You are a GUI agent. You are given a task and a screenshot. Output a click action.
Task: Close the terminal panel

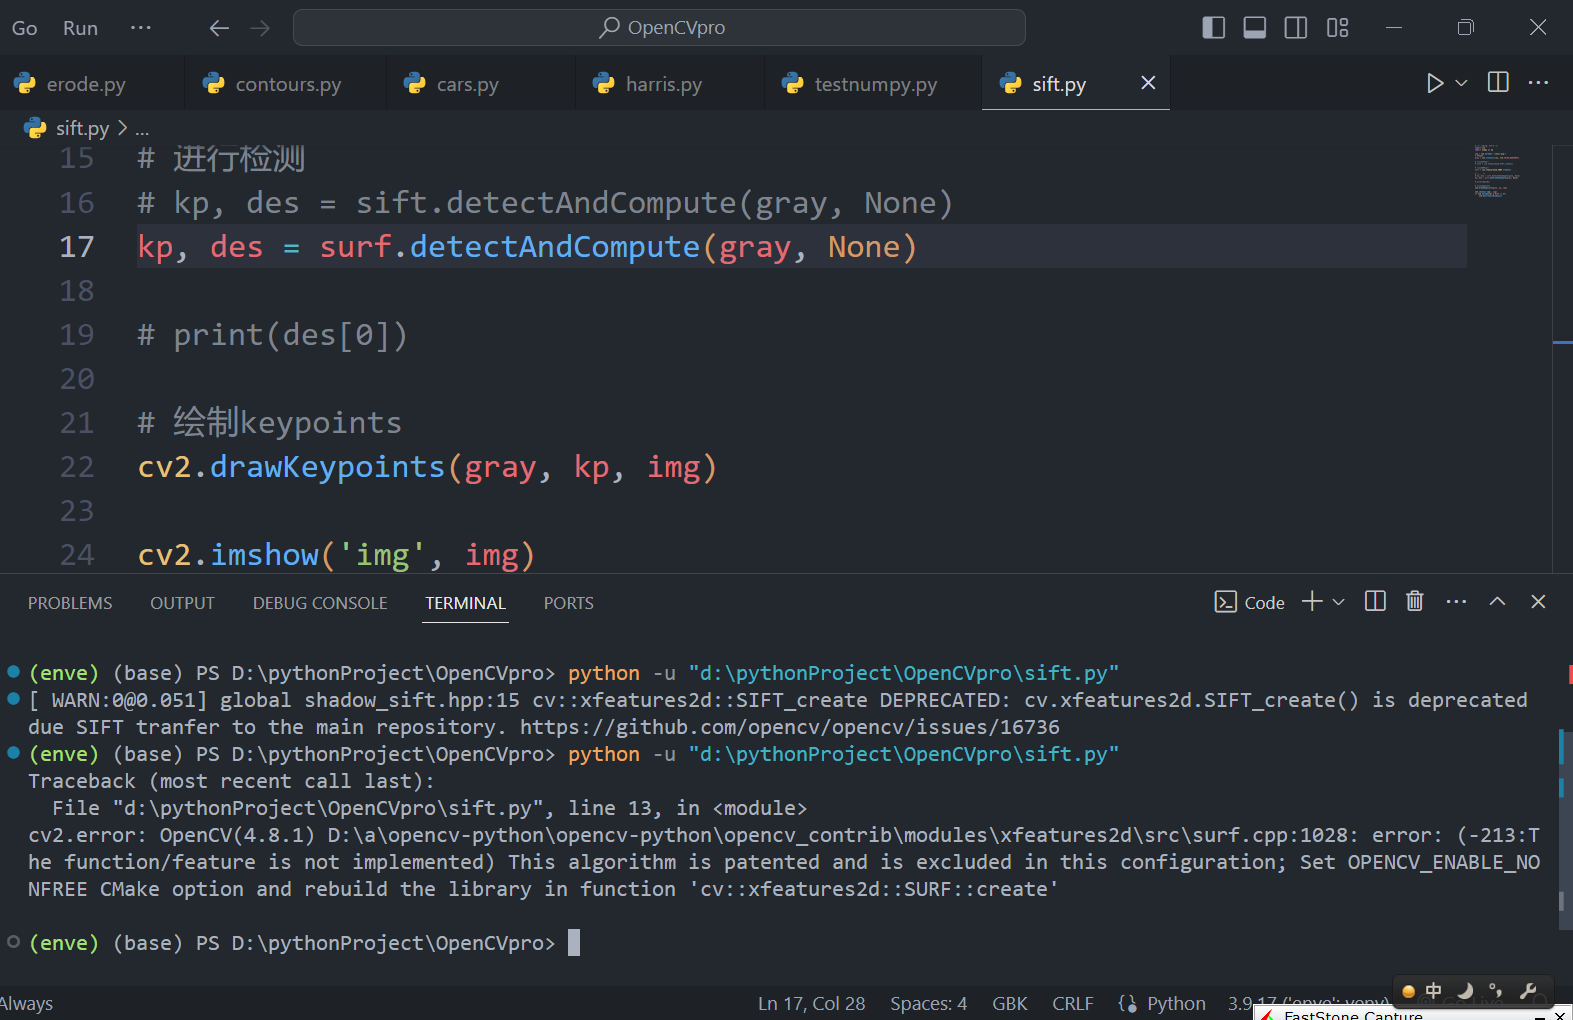coord(1538,601)
